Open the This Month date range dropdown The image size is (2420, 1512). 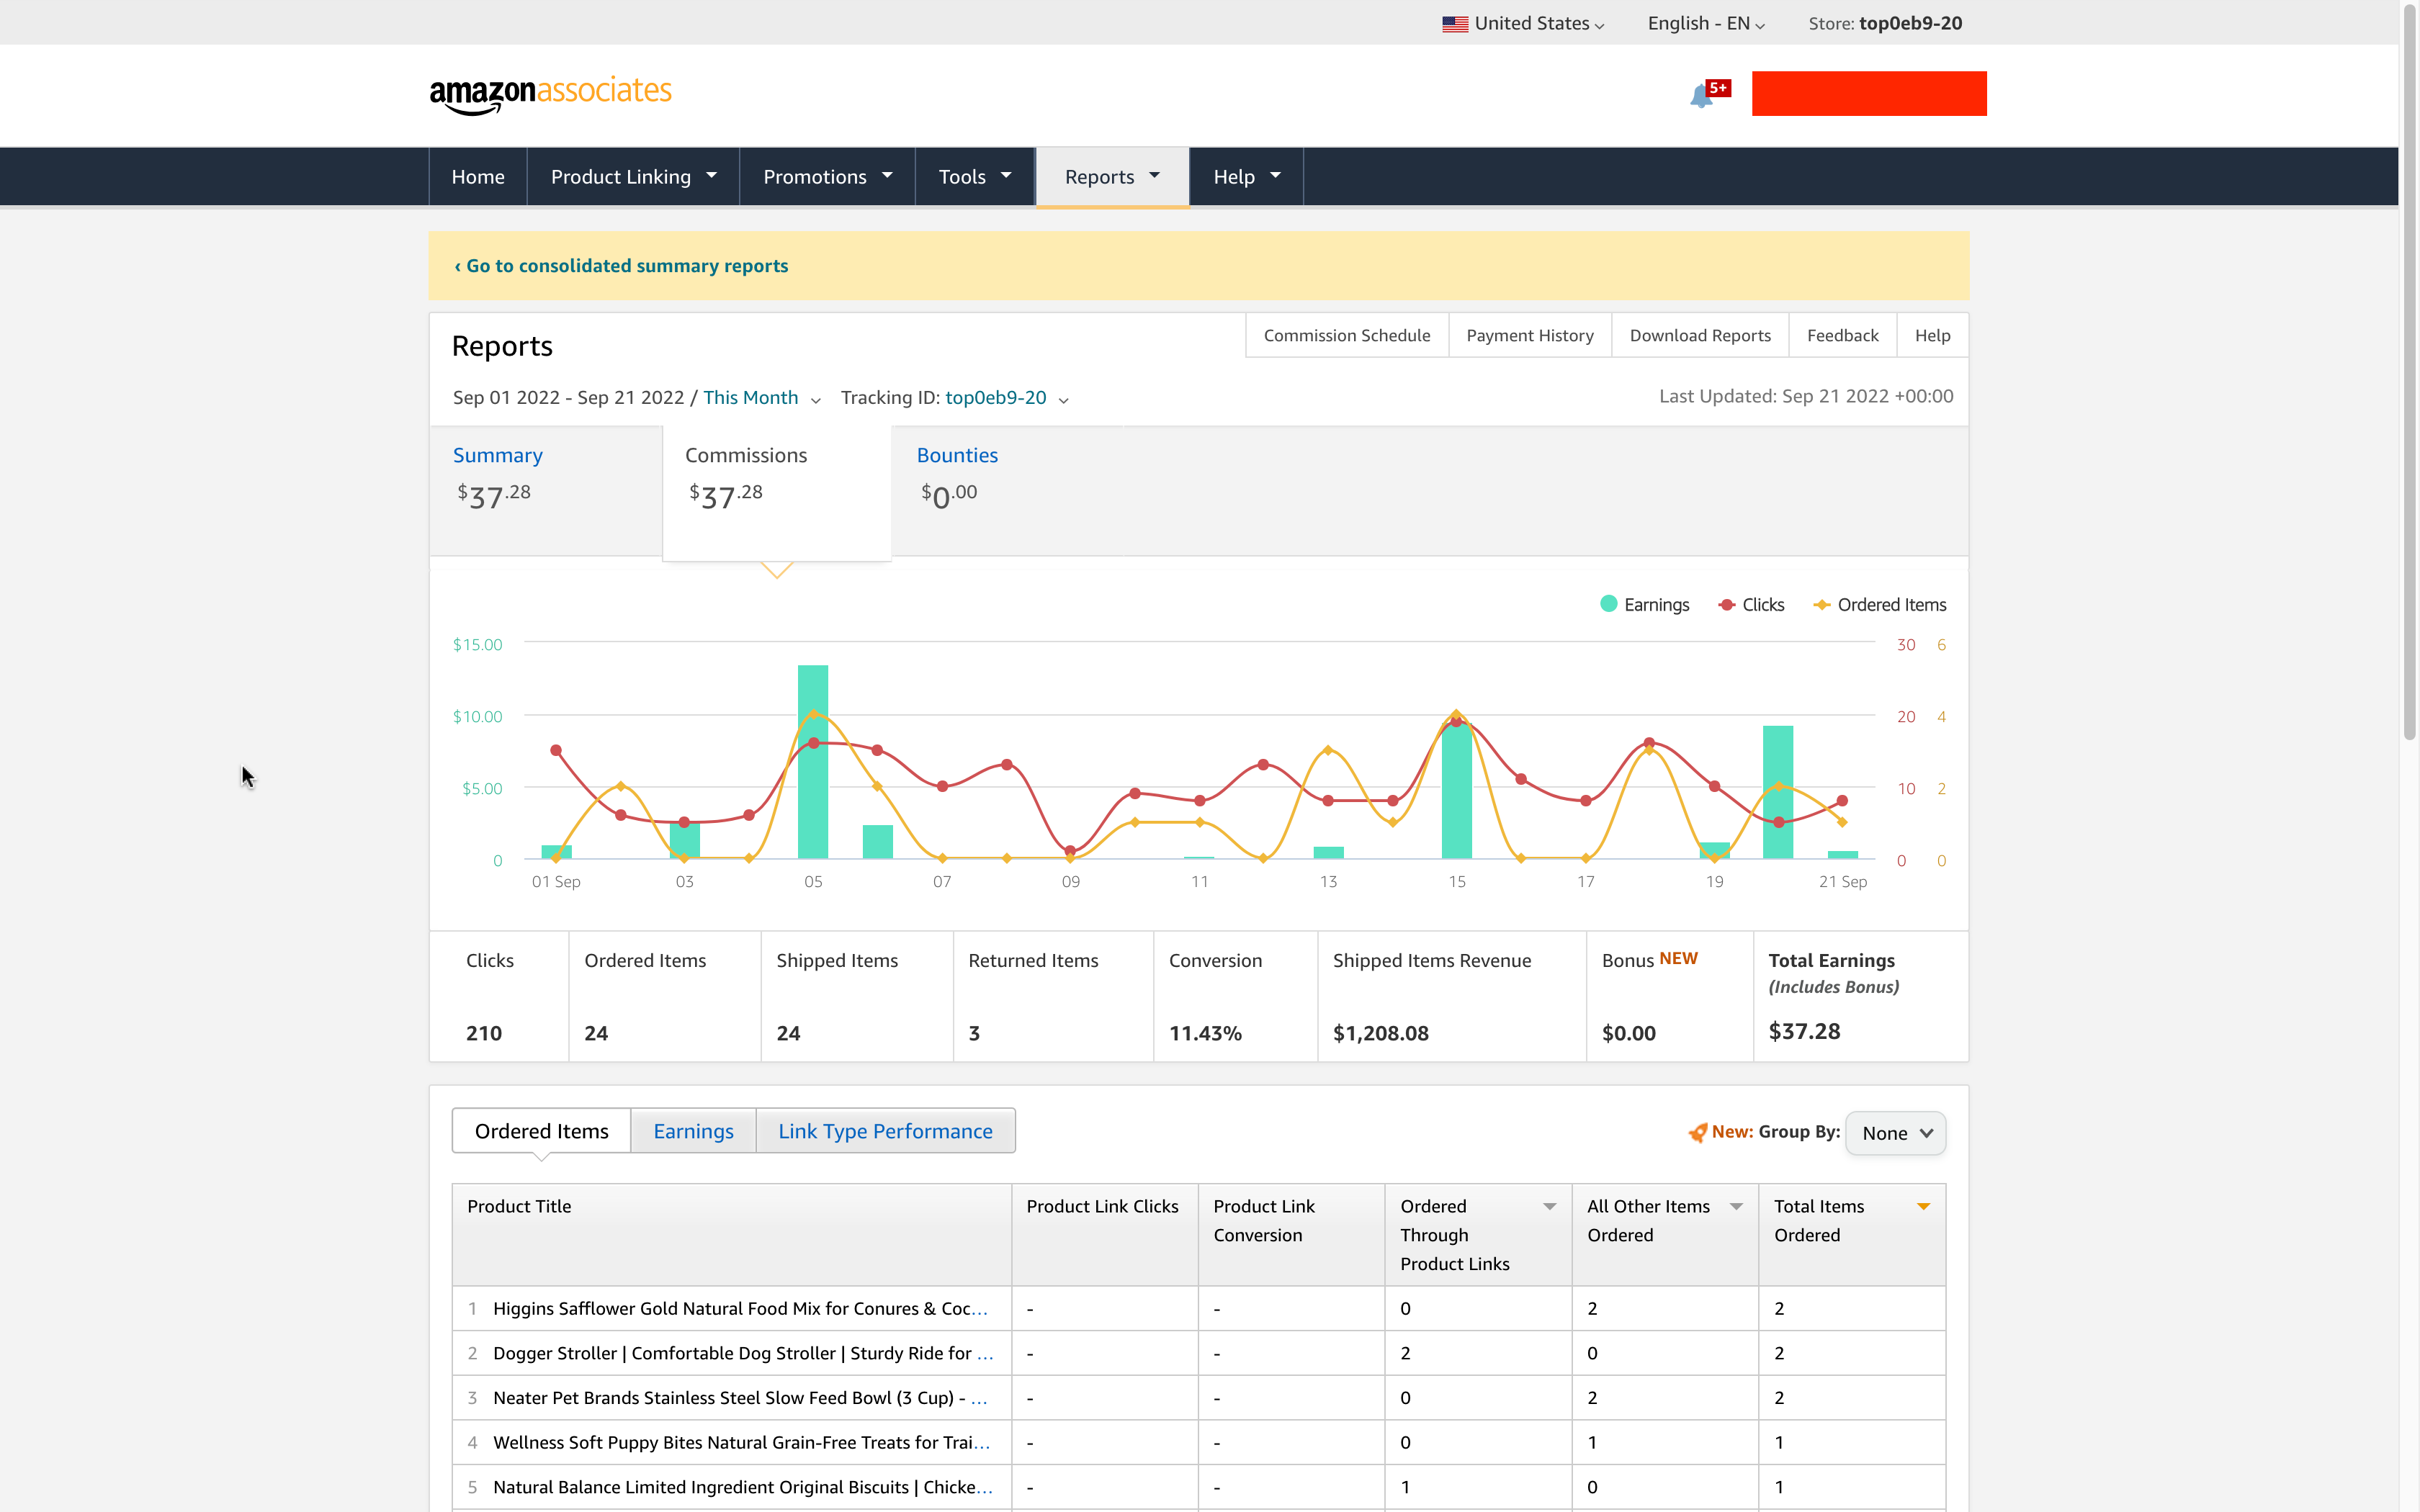[x=761, y=398]
